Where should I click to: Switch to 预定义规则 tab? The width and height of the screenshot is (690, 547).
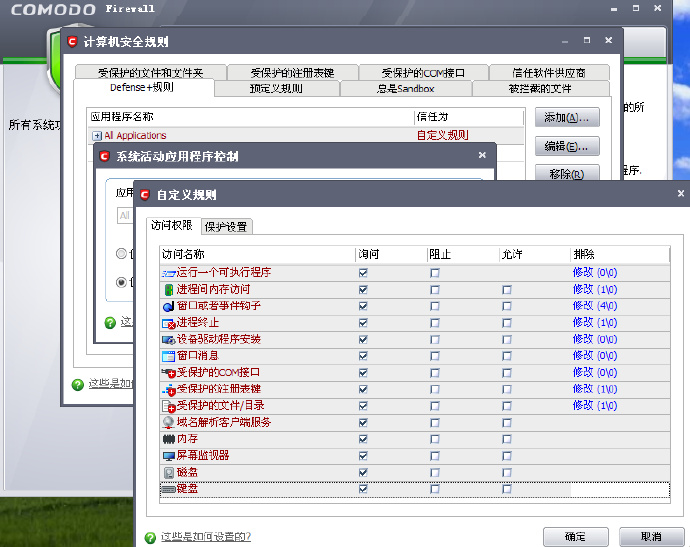click(277, 88)
